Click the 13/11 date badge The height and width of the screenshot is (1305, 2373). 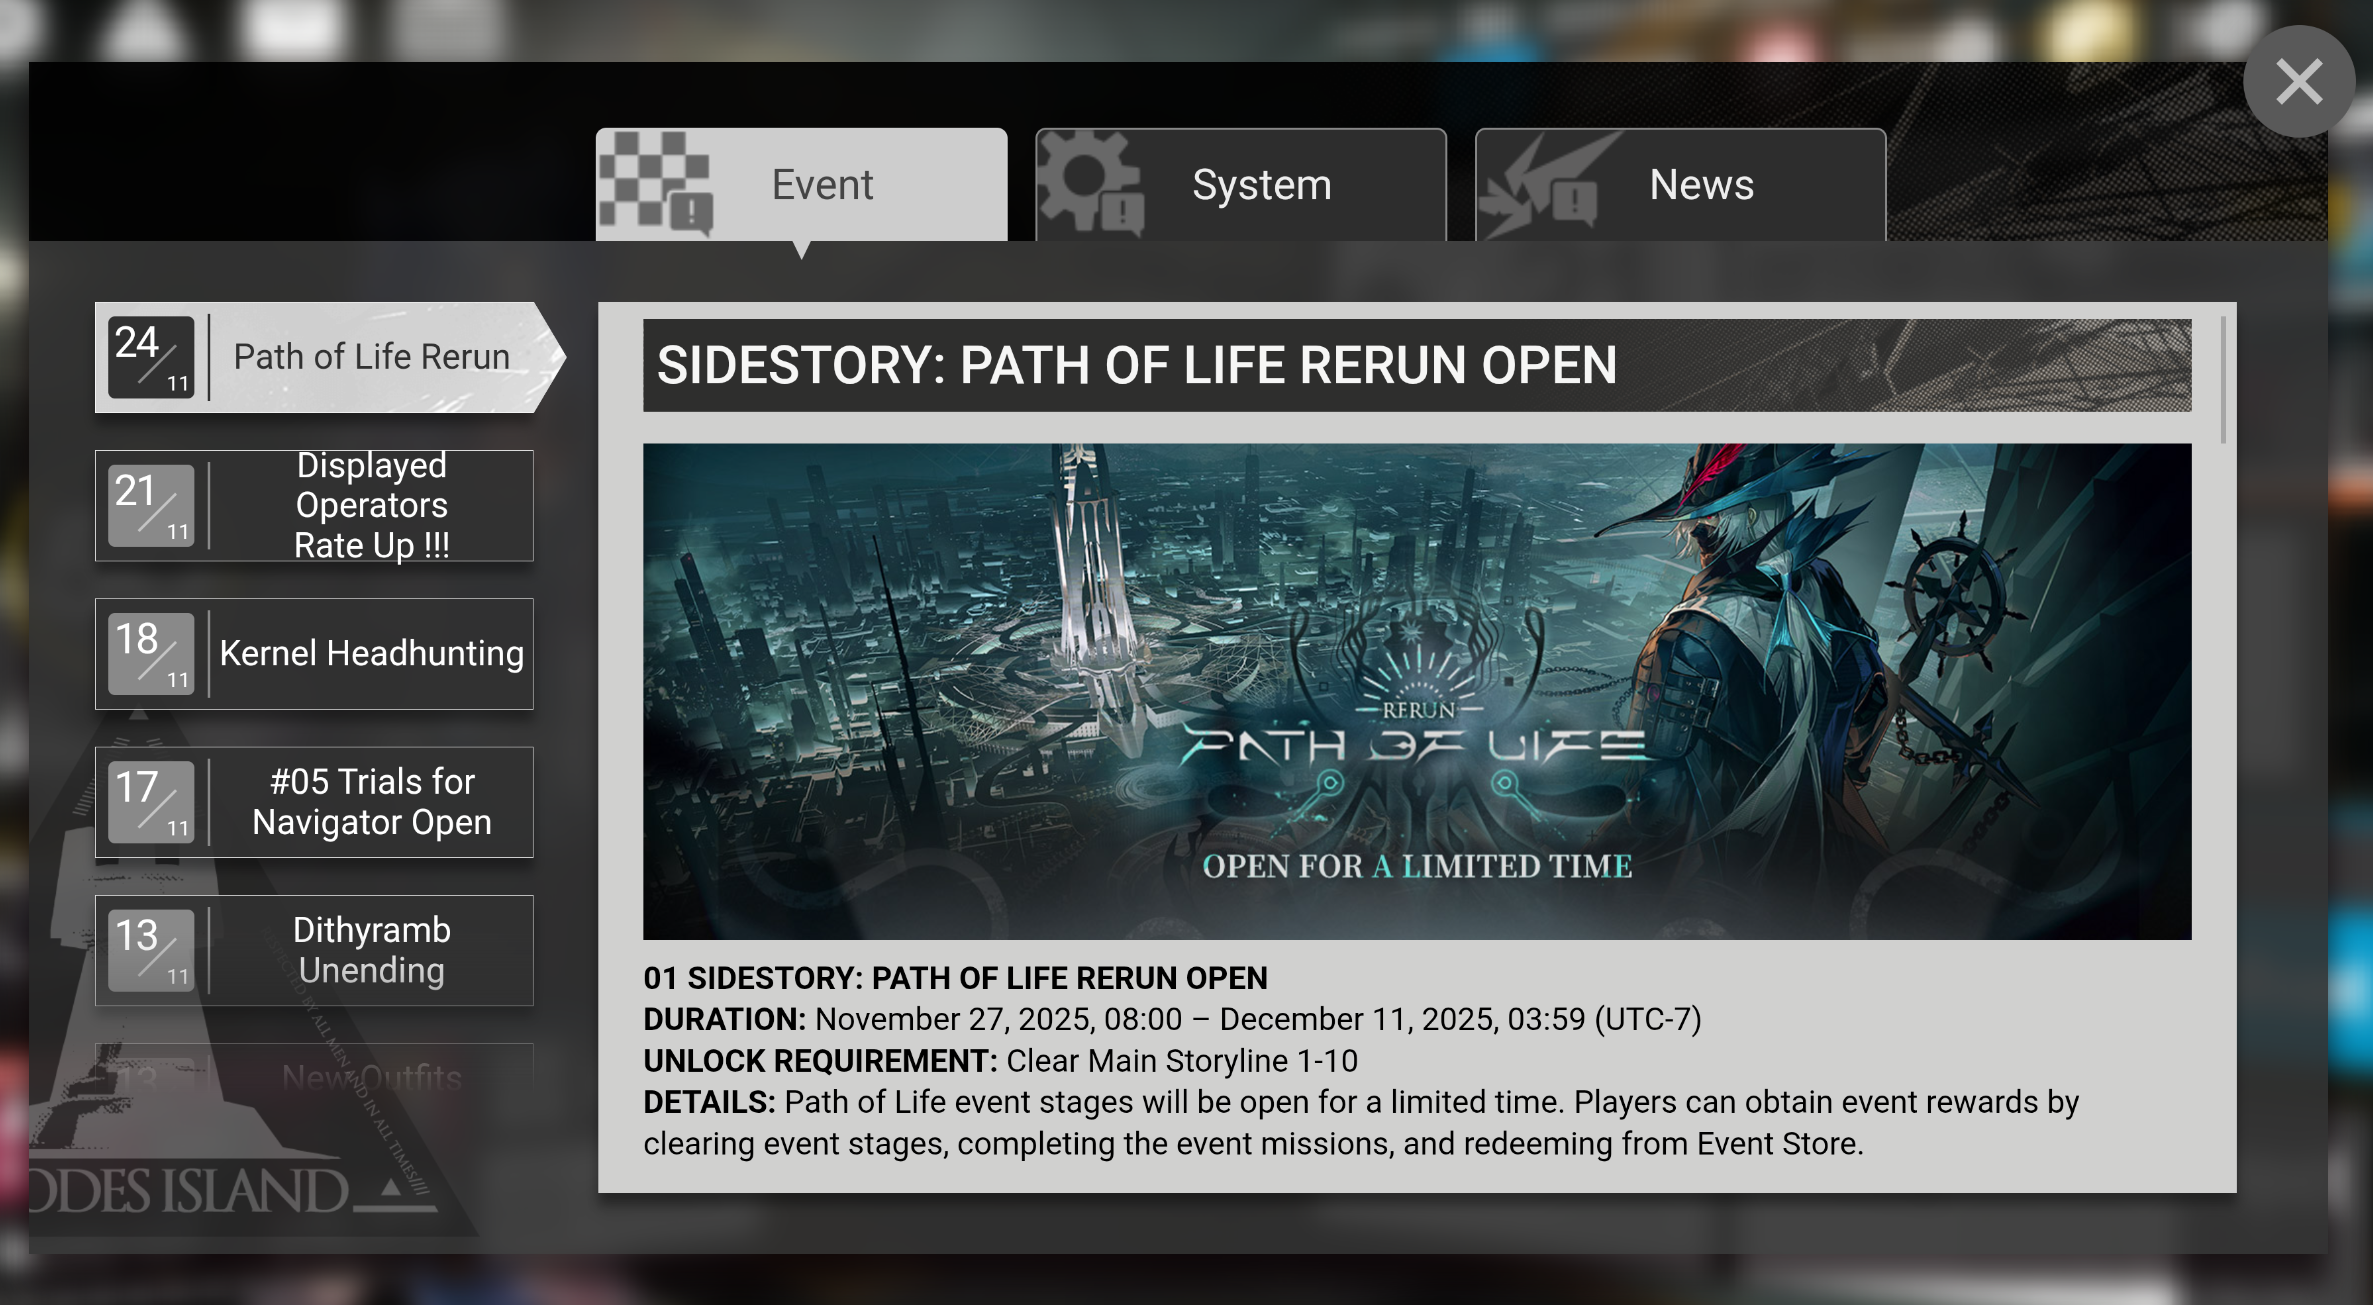(x=151, y=950)
